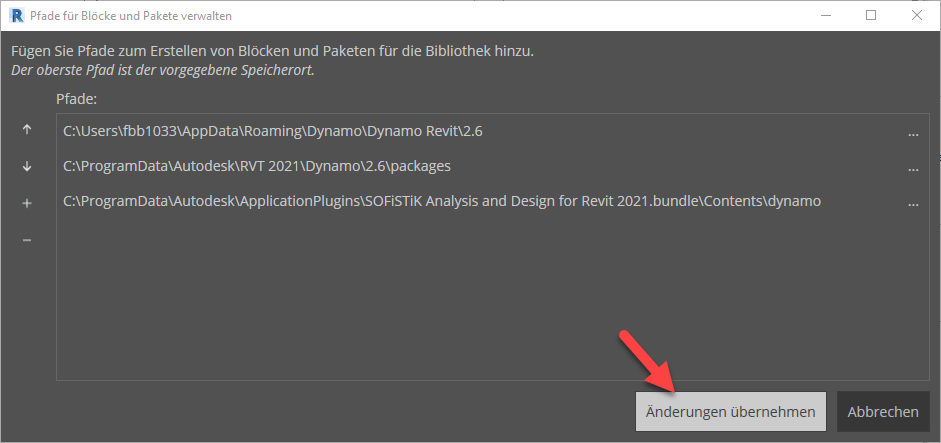Maximize the dialog window
941x443 pixels.
871,15
